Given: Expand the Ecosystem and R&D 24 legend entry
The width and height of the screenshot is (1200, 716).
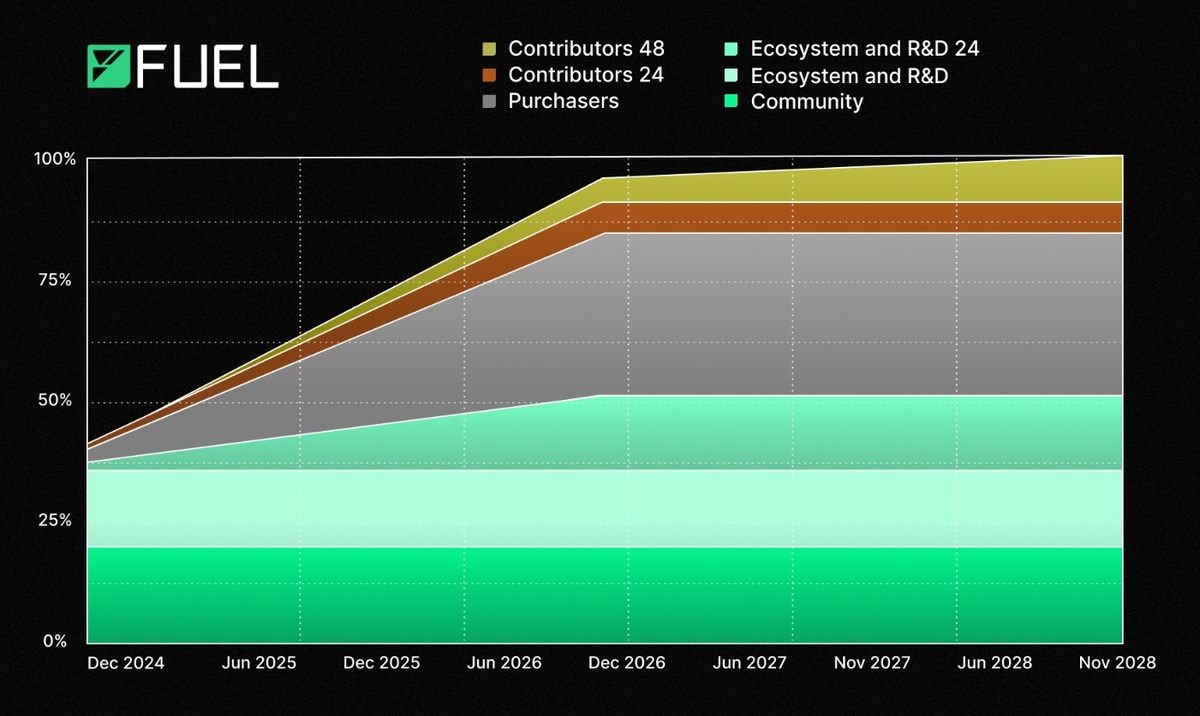Looking at the screenshot, I should point(866,48).
